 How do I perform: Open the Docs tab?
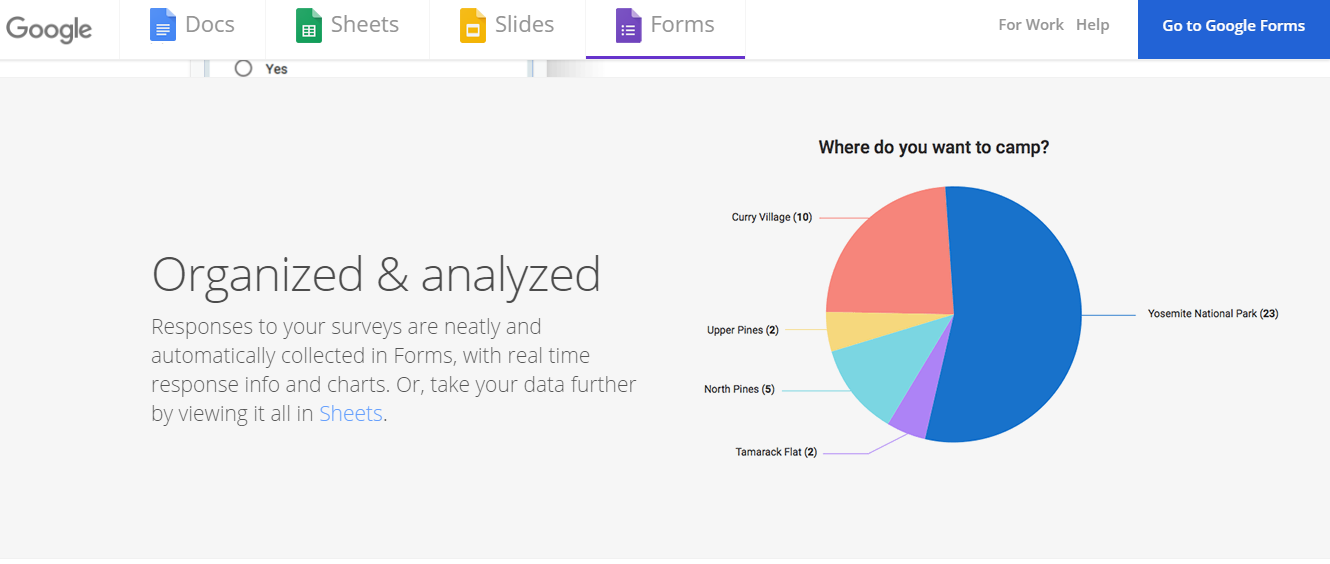192,28
